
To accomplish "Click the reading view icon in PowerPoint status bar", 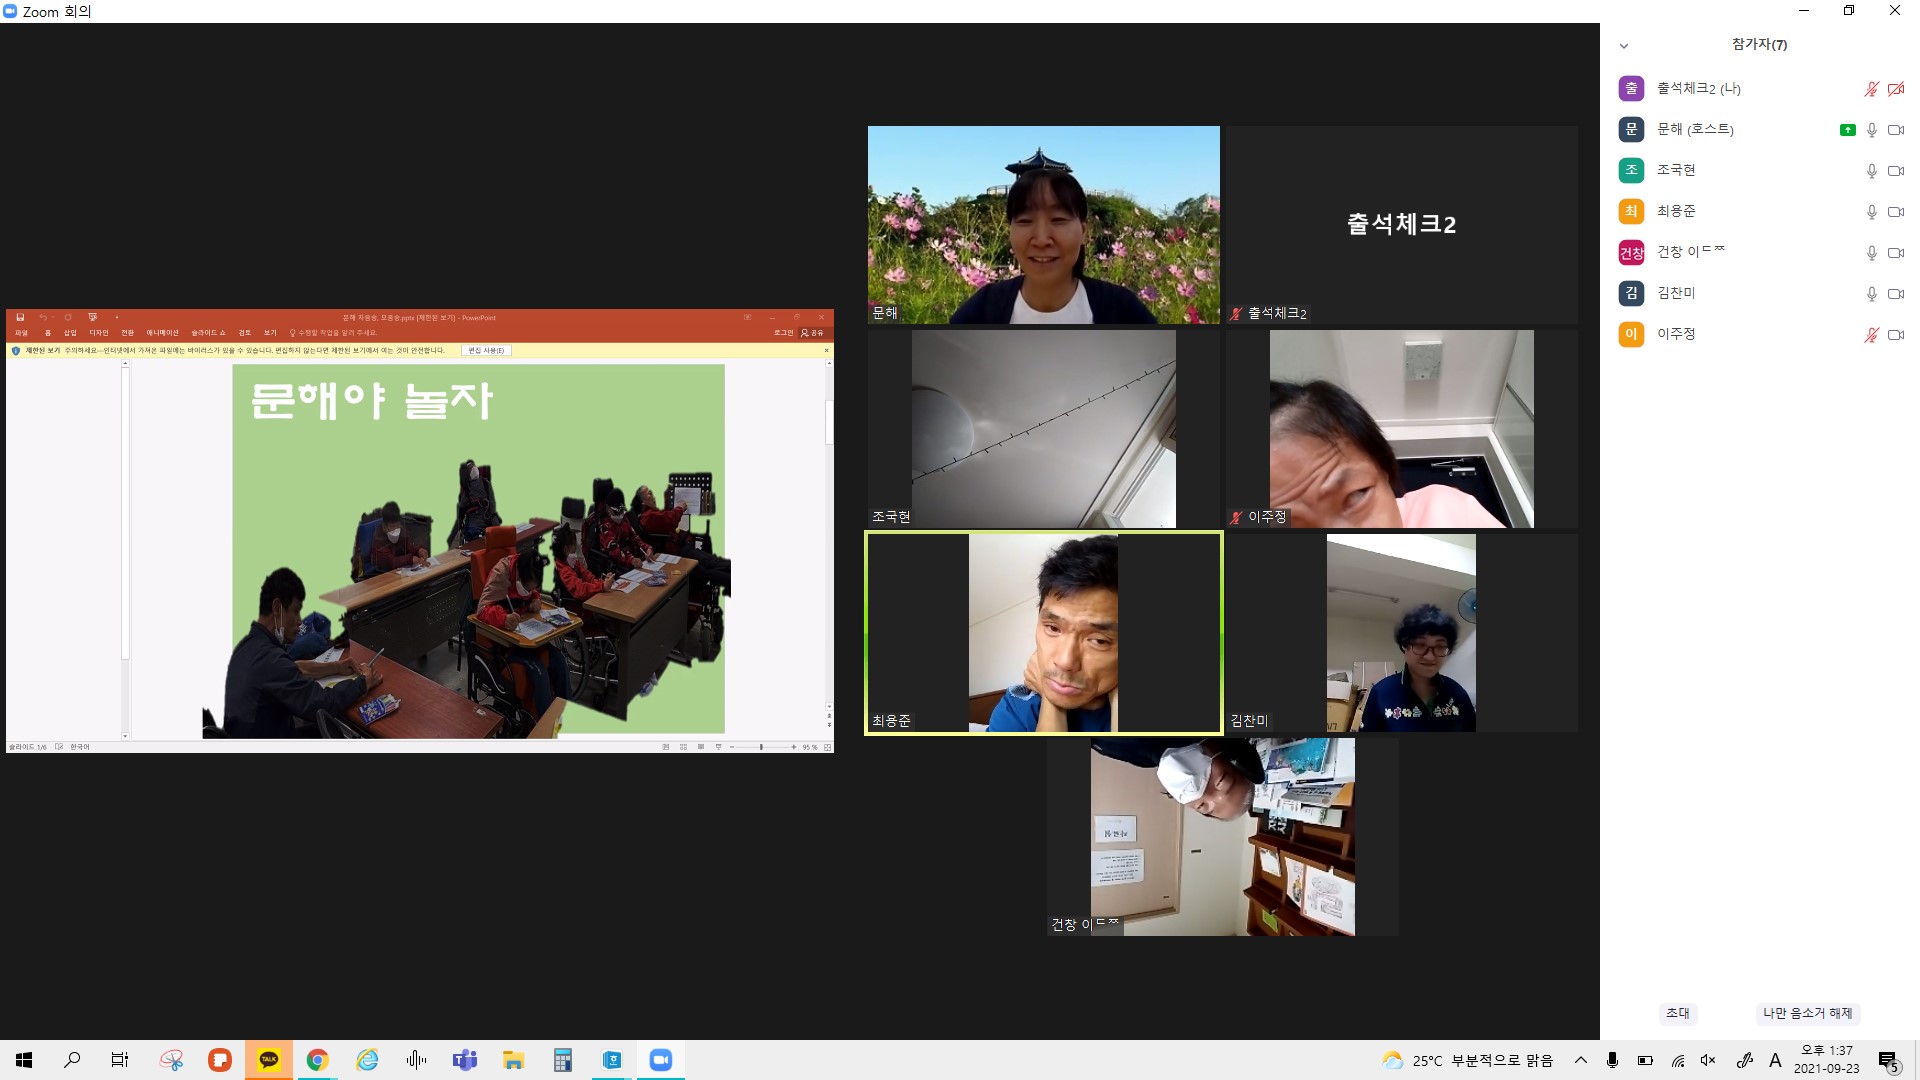I will (x=700, y=747).
